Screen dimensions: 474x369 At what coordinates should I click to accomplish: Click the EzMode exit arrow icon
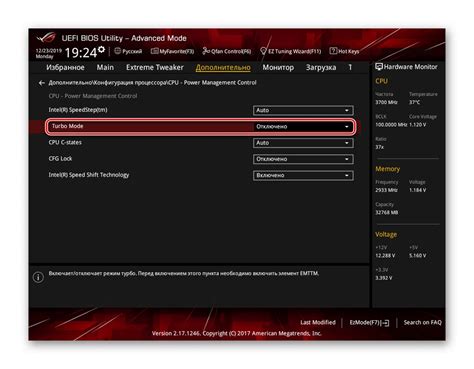tap(385, 323)
